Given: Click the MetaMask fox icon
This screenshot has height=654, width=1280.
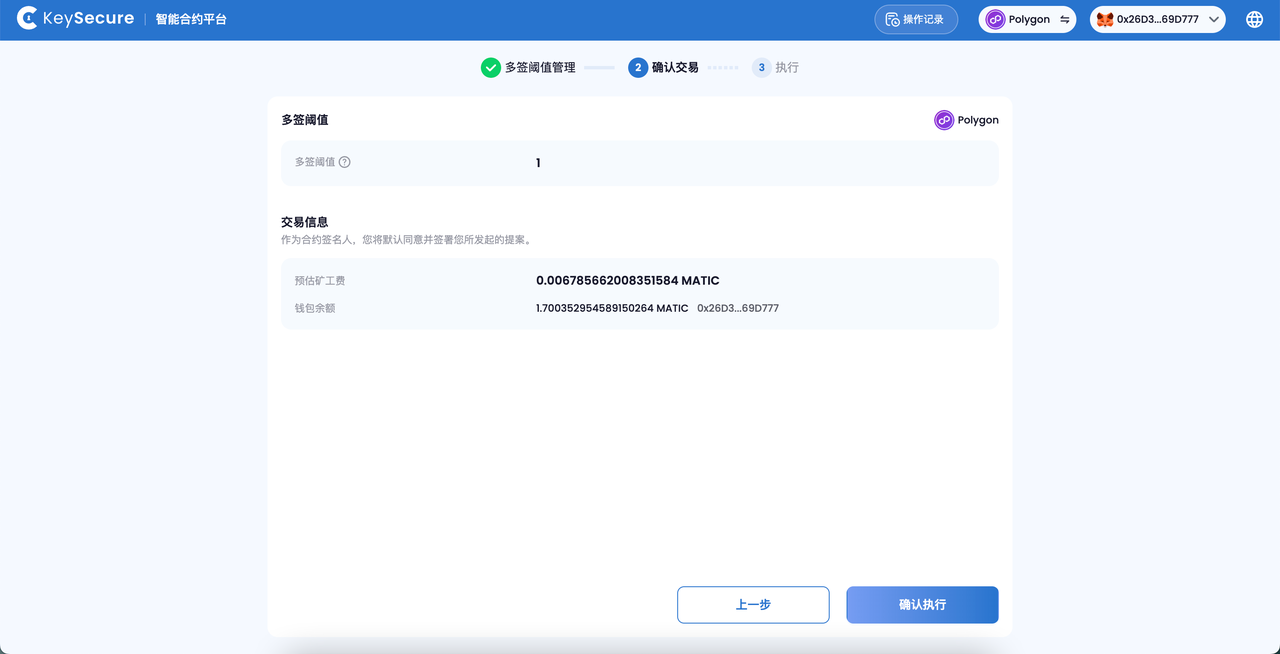Looking at the screenshot, I should [x=1104, y=19].
